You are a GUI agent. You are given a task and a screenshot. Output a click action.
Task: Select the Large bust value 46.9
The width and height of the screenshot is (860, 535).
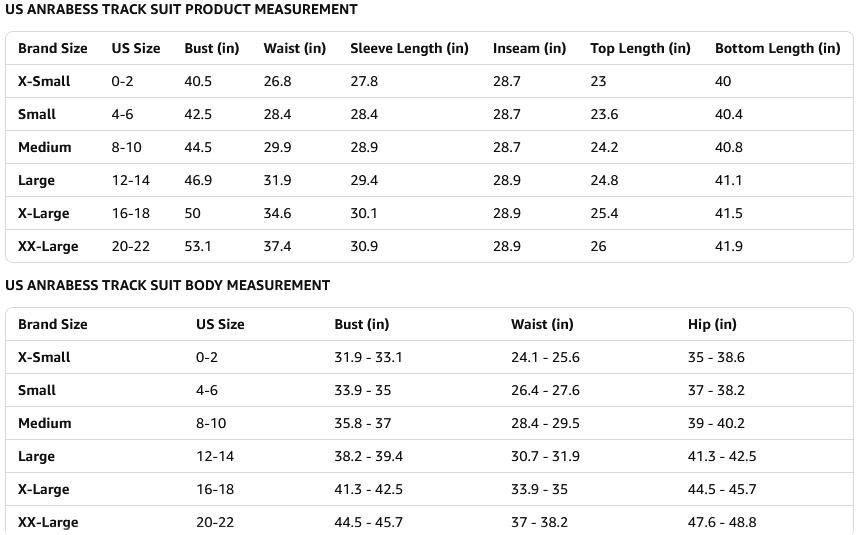pyautogui.click(x=198, y=181)
